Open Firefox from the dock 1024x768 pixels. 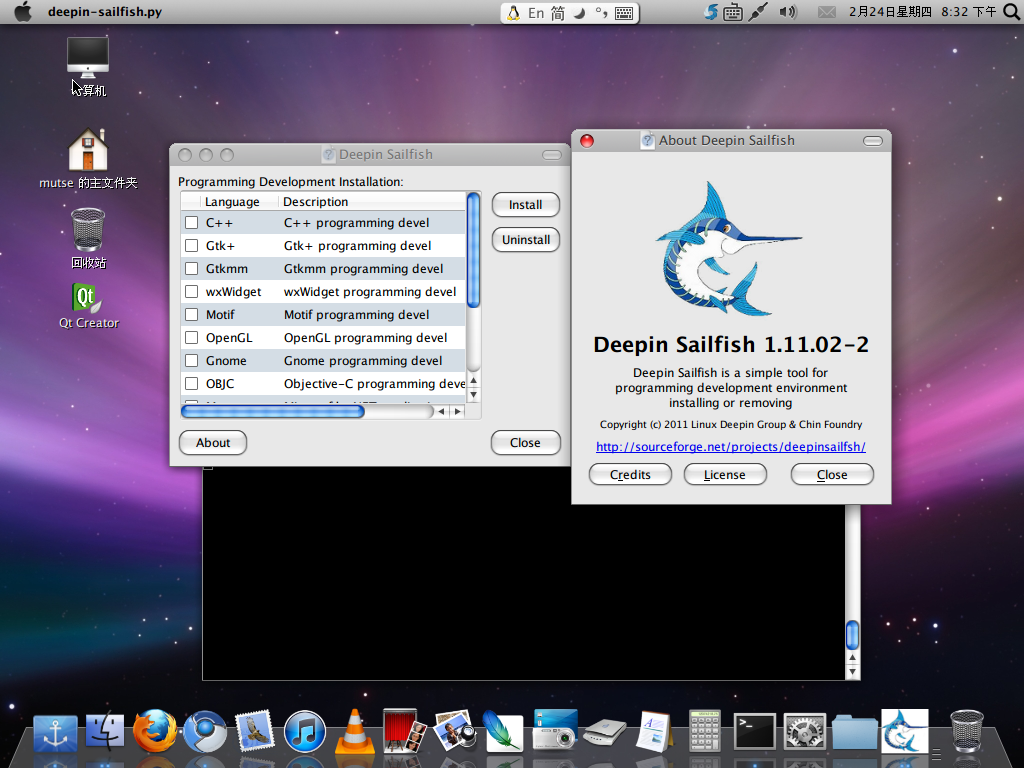[155, 731]
